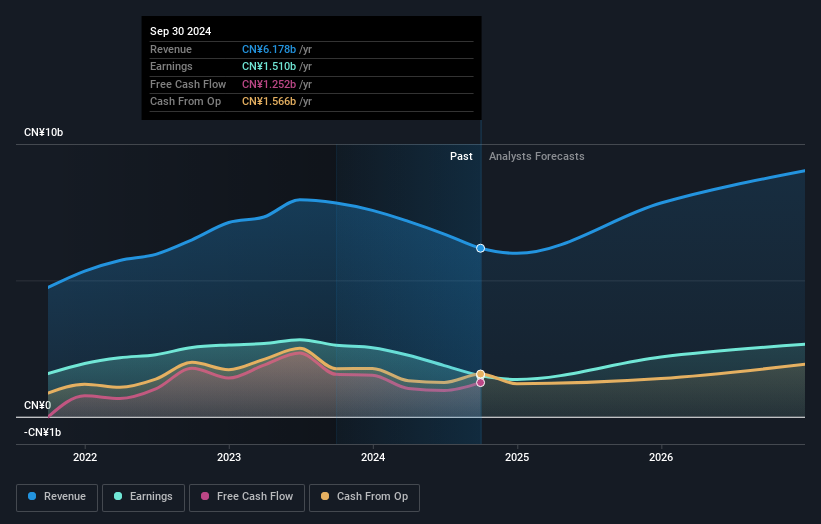Click the Revenue row label in tooltip

(x=171, y=49)
